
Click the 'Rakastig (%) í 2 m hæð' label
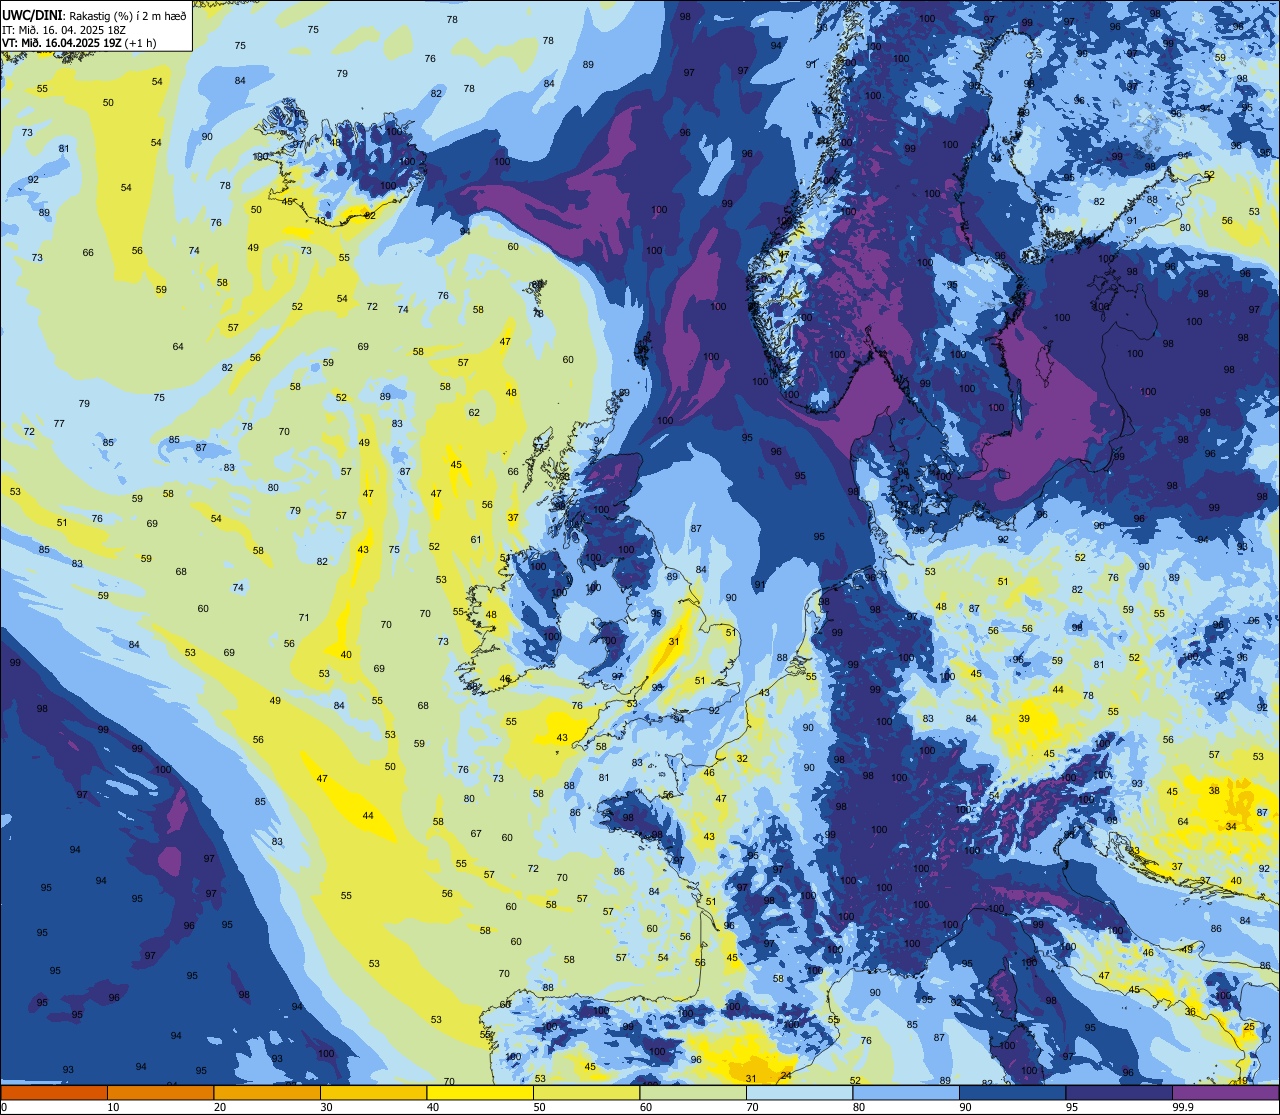click(128, 15)
